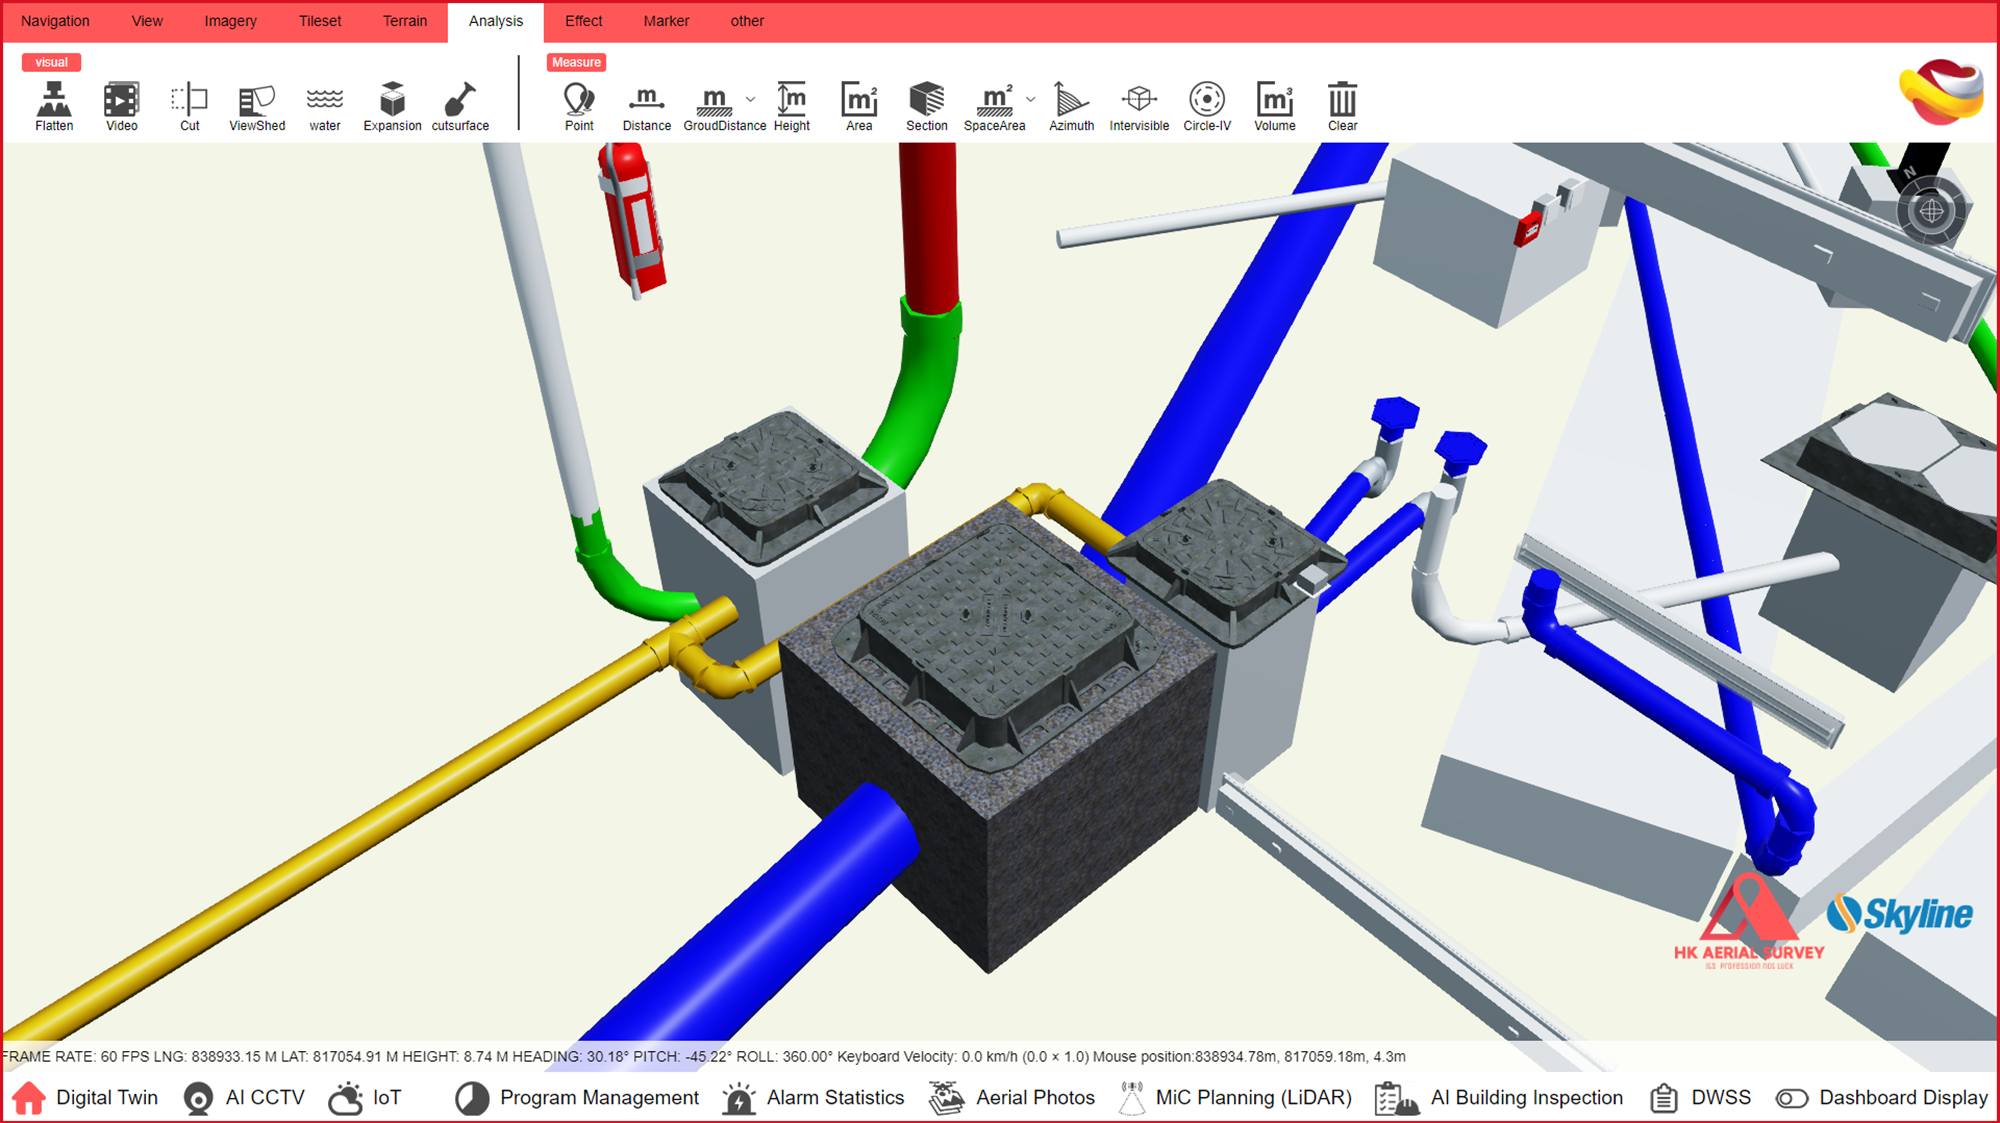Click the Clear trash icon
The width and height of the screenshot is (2000, 1123).
[x=1342, y=105]
